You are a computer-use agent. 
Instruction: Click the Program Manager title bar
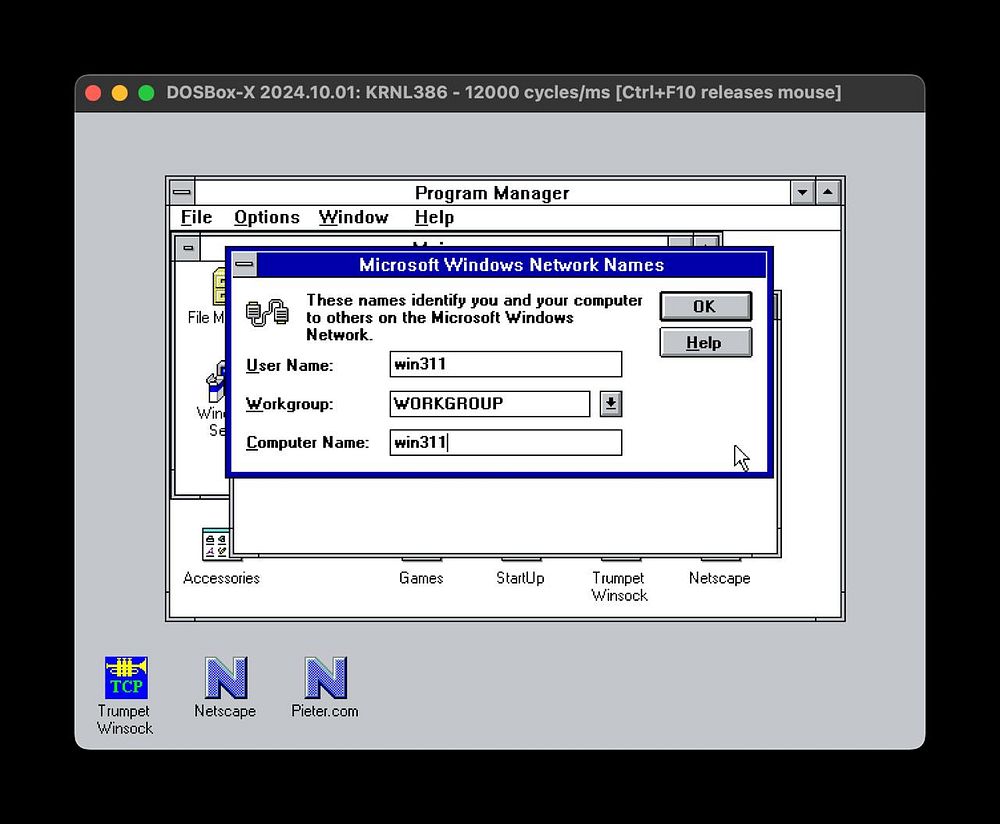pos(492,192)
